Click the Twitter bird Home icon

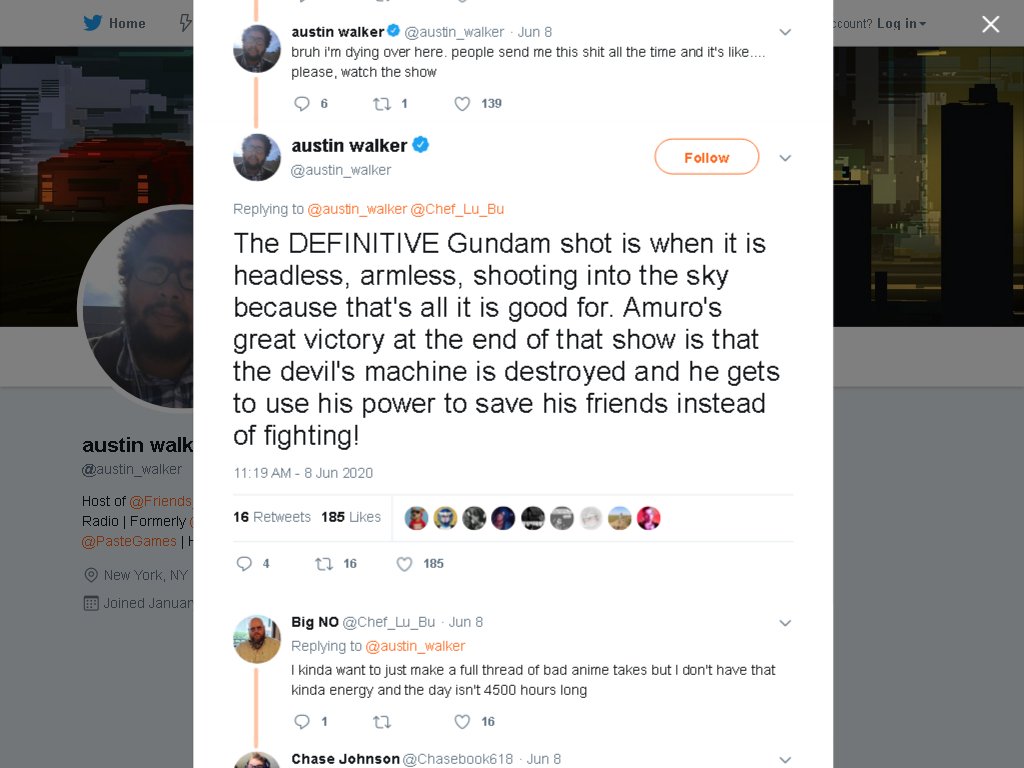click(93, 24)
